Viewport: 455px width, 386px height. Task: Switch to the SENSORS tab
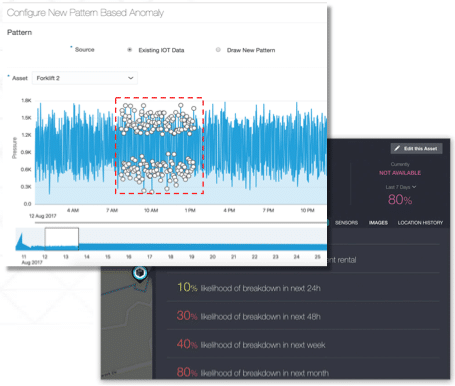click(x=346, y=223)
